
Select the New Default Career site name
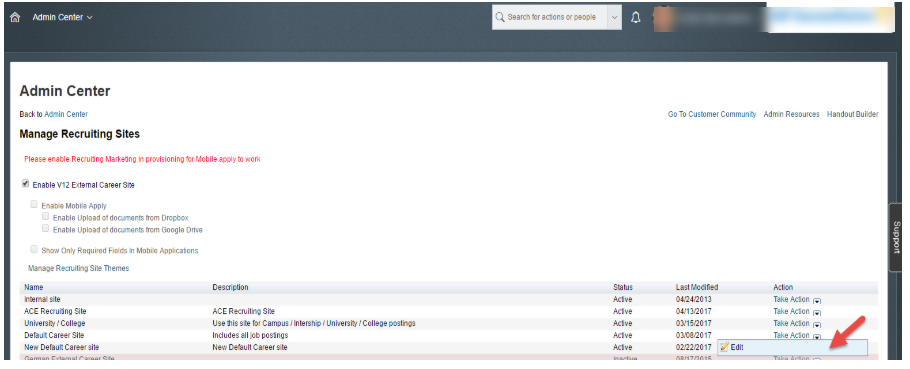[x=62, y=347]
